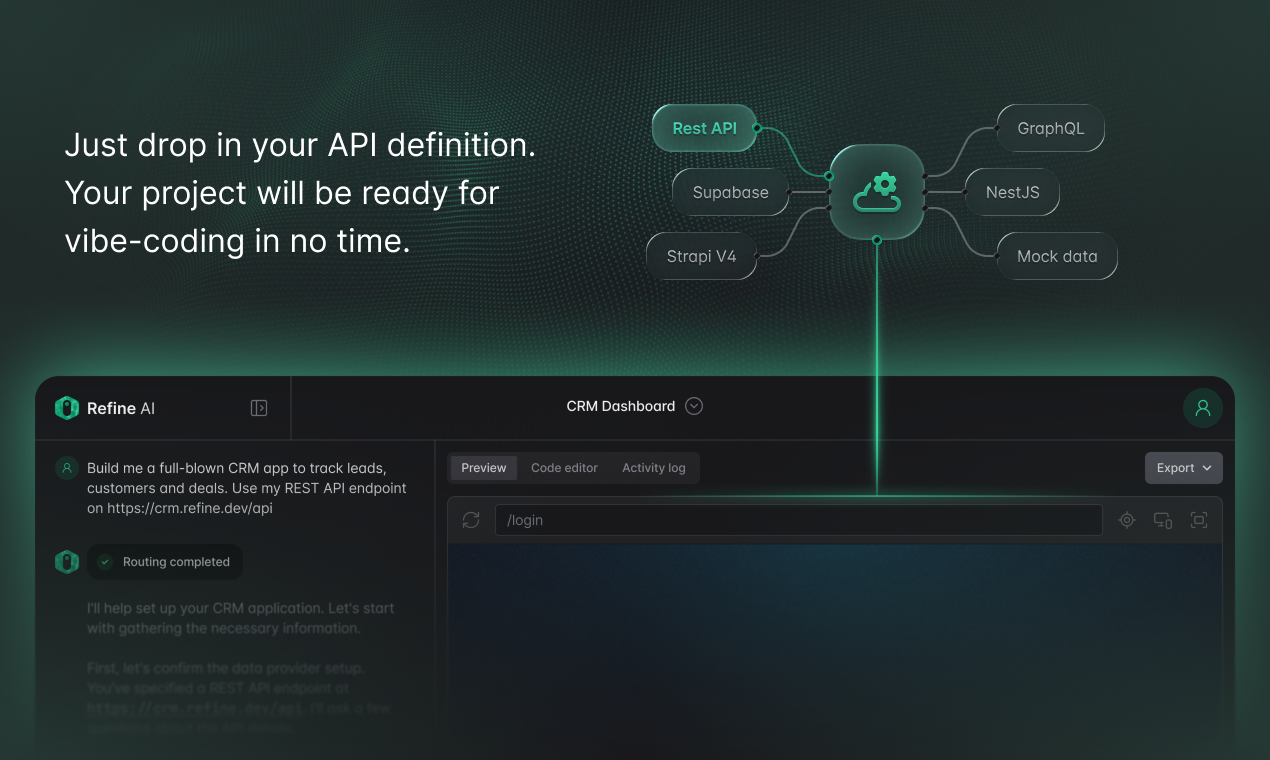Switch to the Code editor tab
This screenshot has height=760, width=1270.
tap(564, 468)
